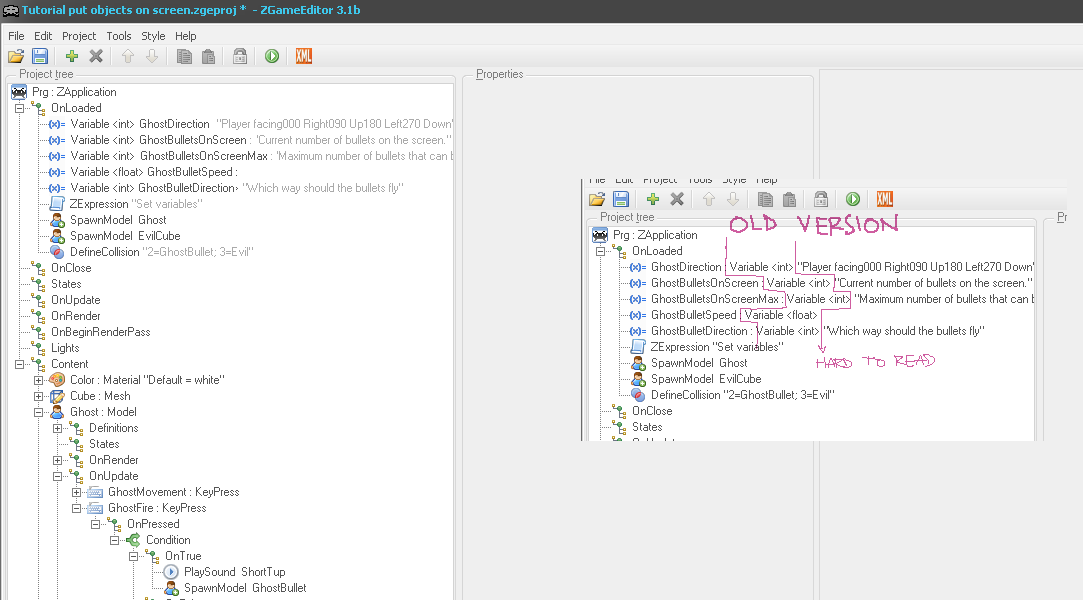The width and height of the screenshot is (1083, 600).
Task: Select the Lights item
Action: (x=65, y=348)
